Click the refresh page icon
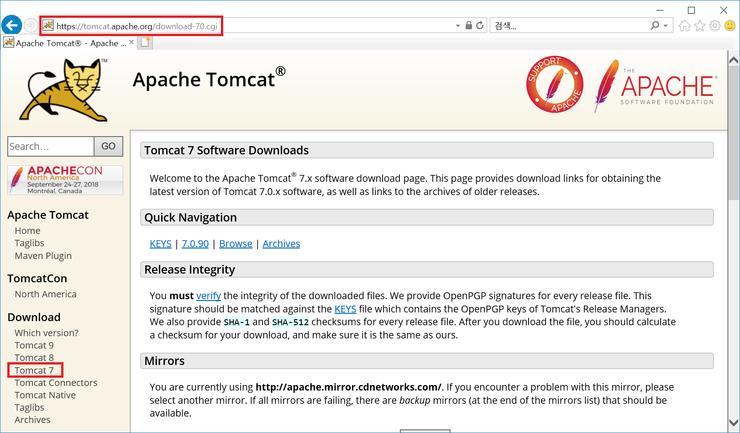 (480, 25)
